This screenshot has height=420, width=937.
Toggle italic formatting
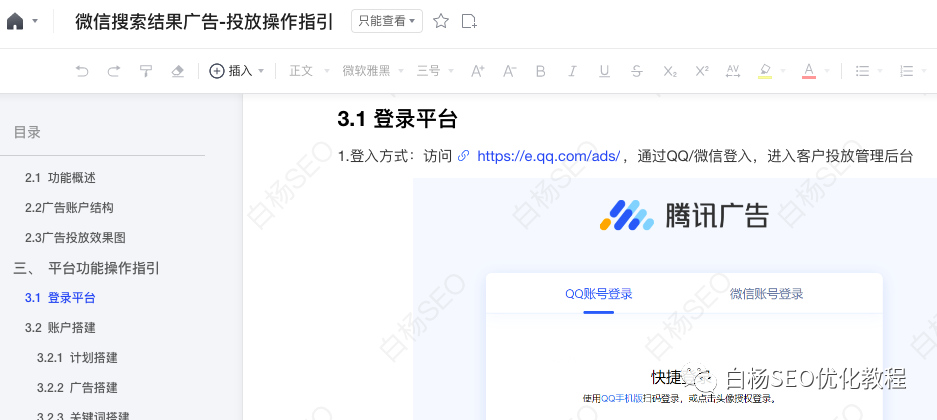coord(572,71)
